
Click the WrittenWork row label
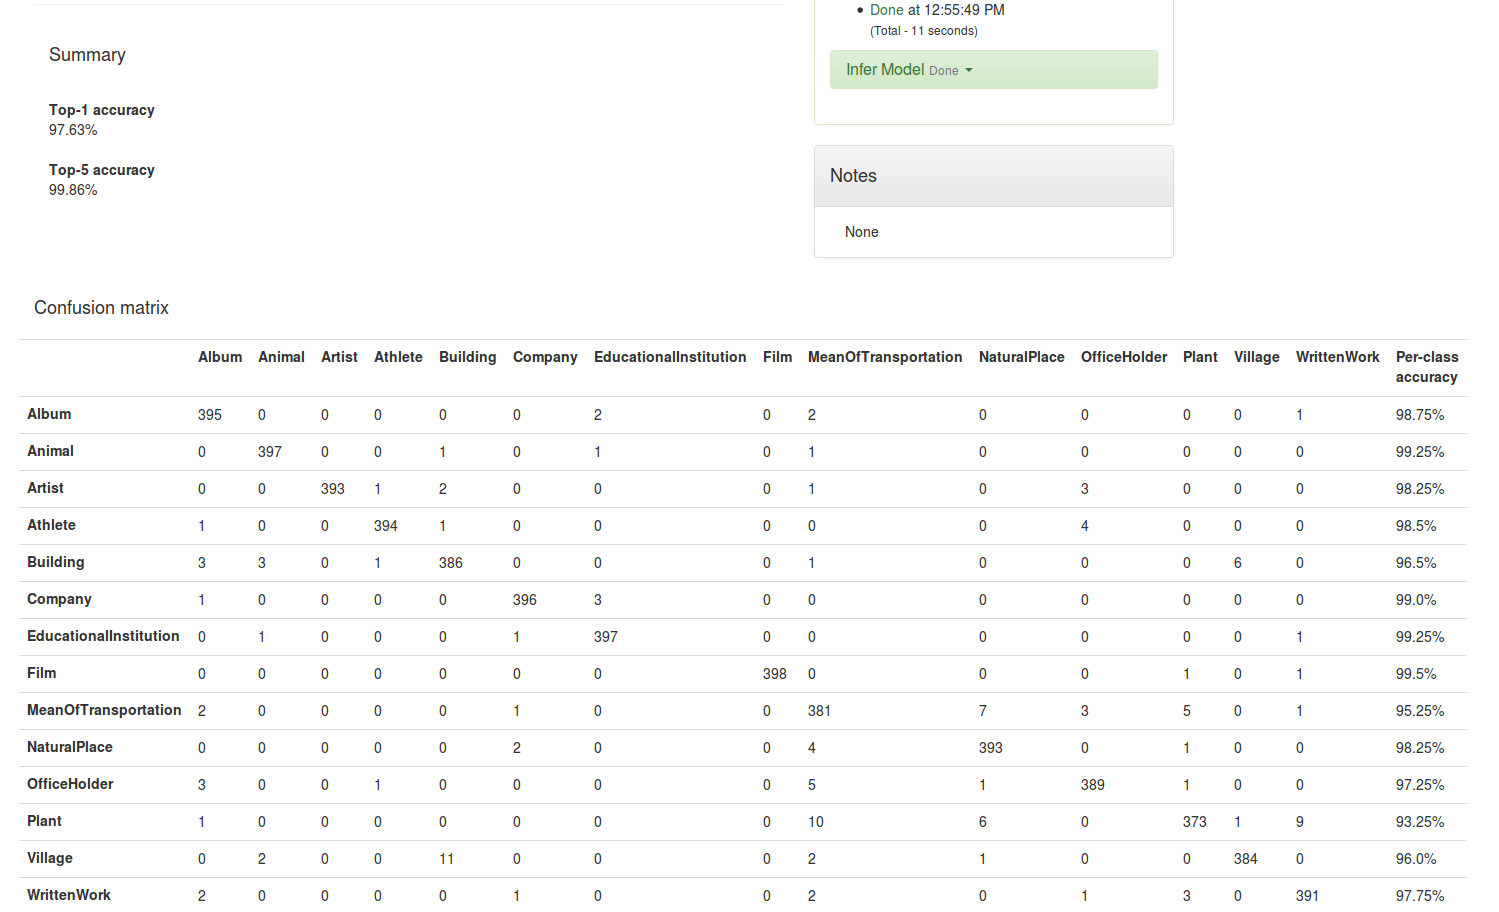point(69,895)
